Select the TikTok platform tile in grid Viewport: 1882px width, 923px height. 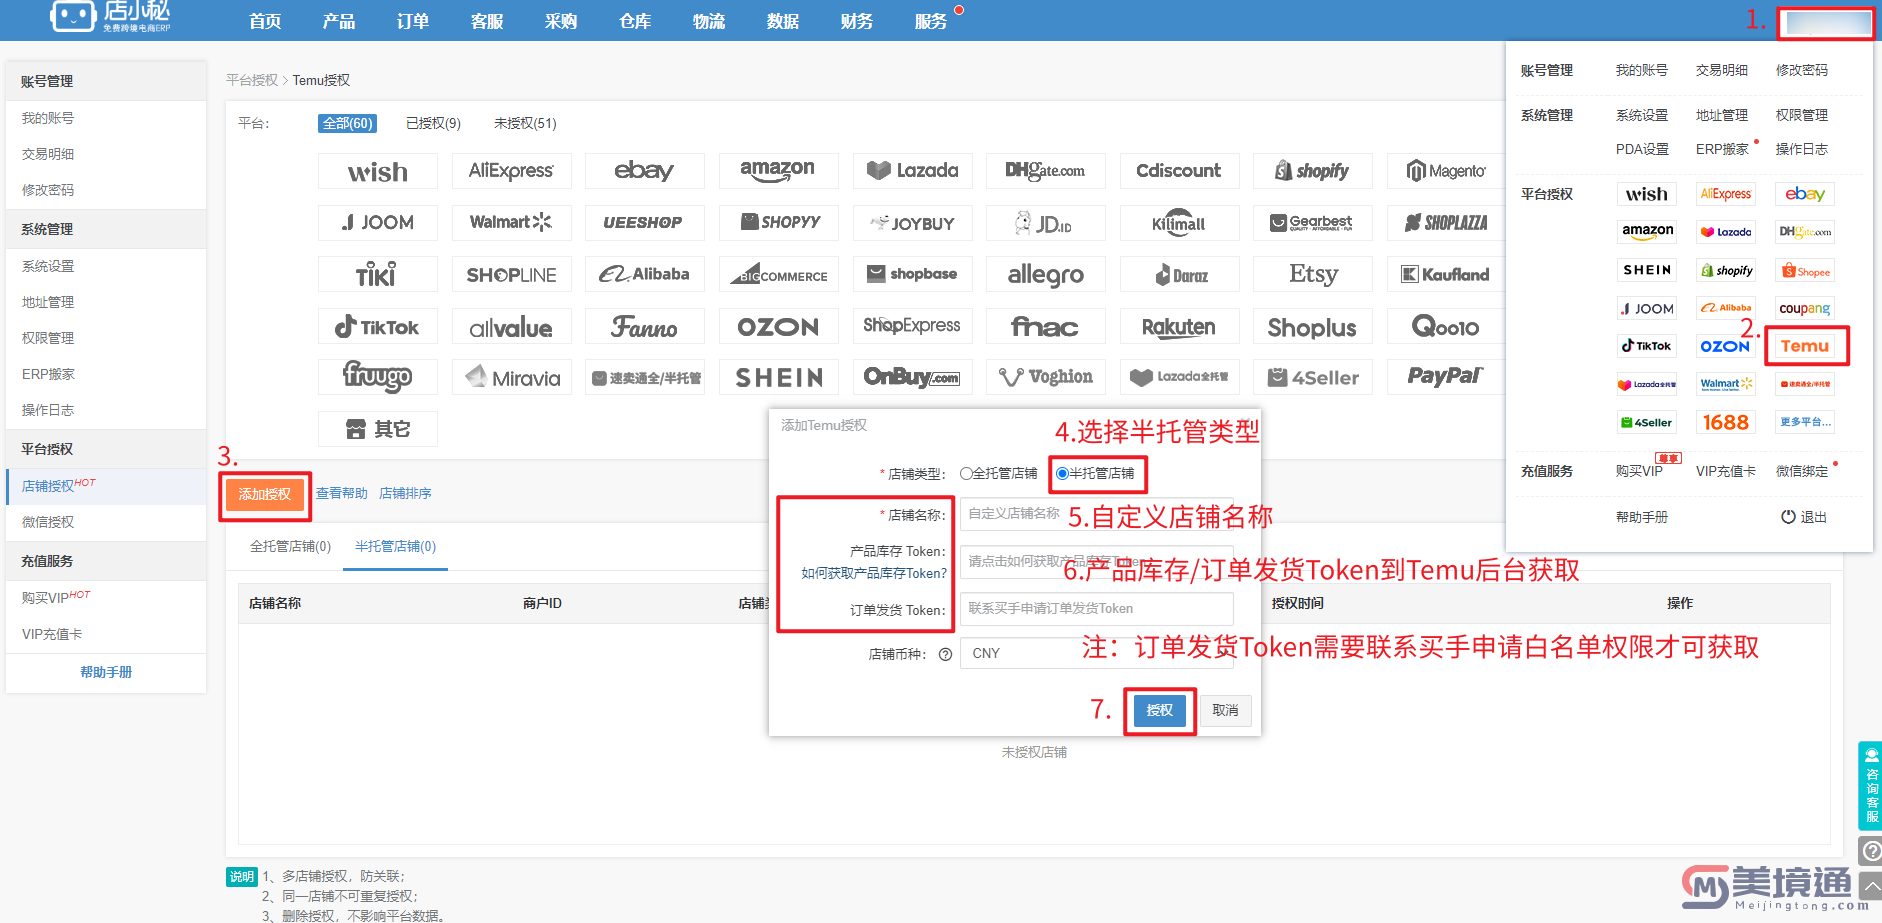pyautogui.click(x=378, y=327)
